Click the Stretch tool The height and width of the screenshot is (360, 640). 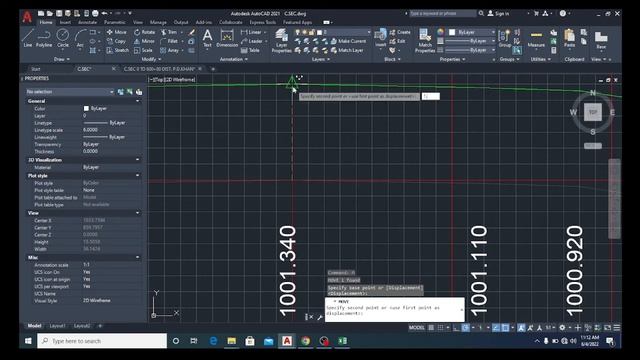118,50
